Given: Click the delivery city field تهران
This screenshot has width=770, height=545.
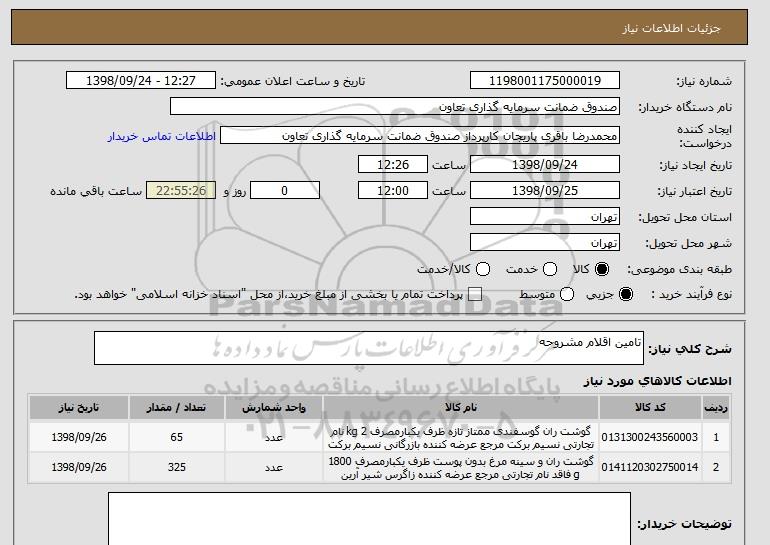Looking at the screenshot, I should tap(545, 243).
